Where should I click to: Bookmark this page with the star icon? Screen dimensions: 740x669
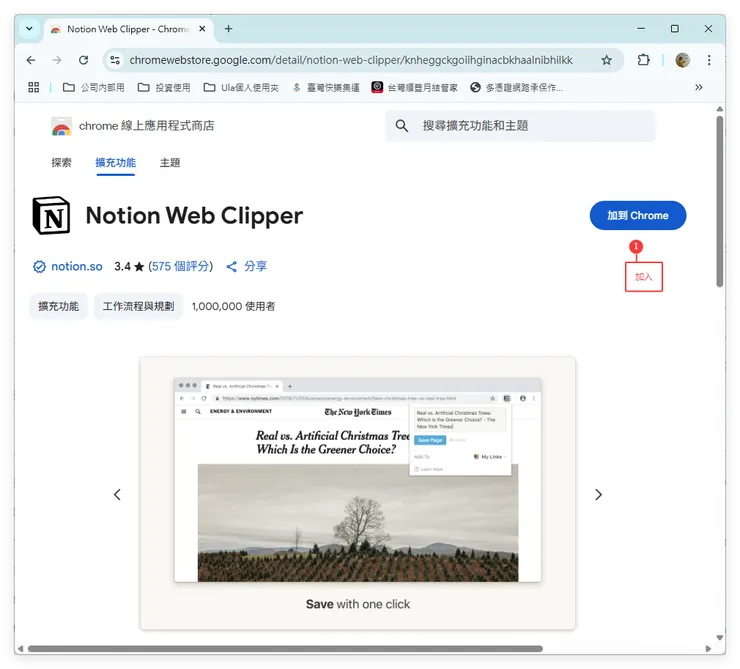click(606, 60)
